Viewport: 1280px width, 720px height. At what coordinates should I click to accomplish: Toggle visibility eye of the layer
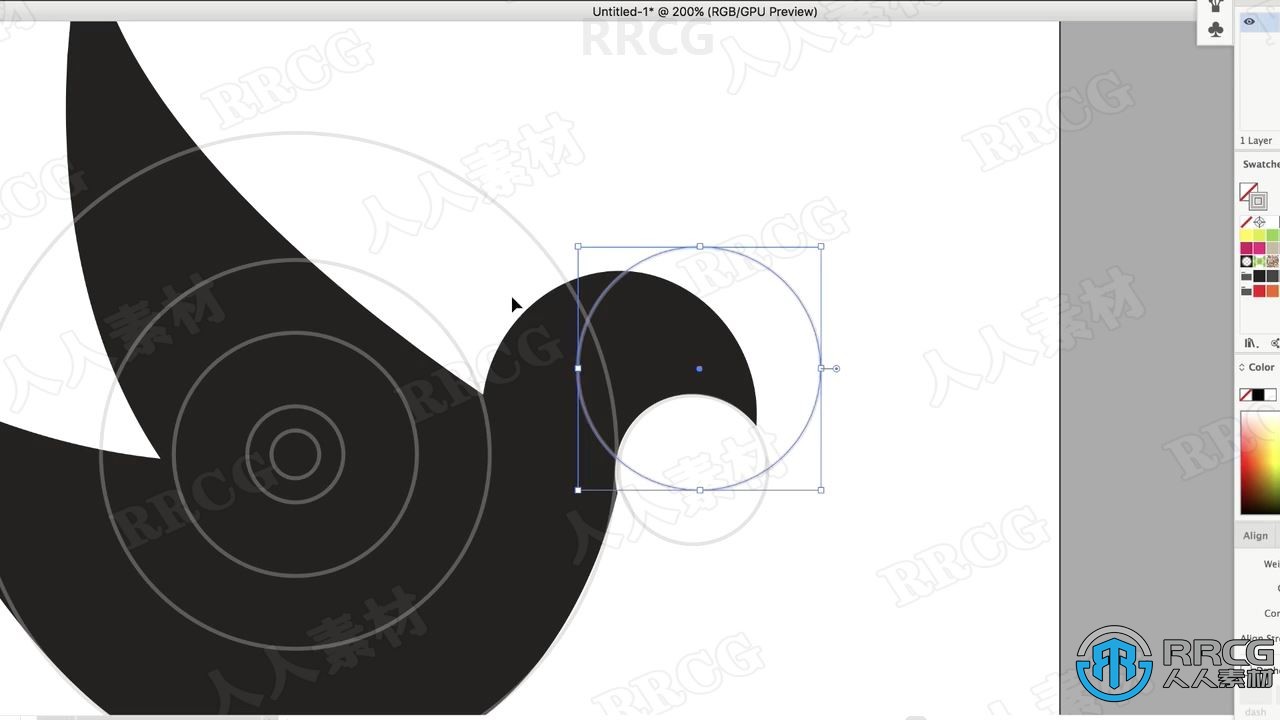pos(1249,21)
